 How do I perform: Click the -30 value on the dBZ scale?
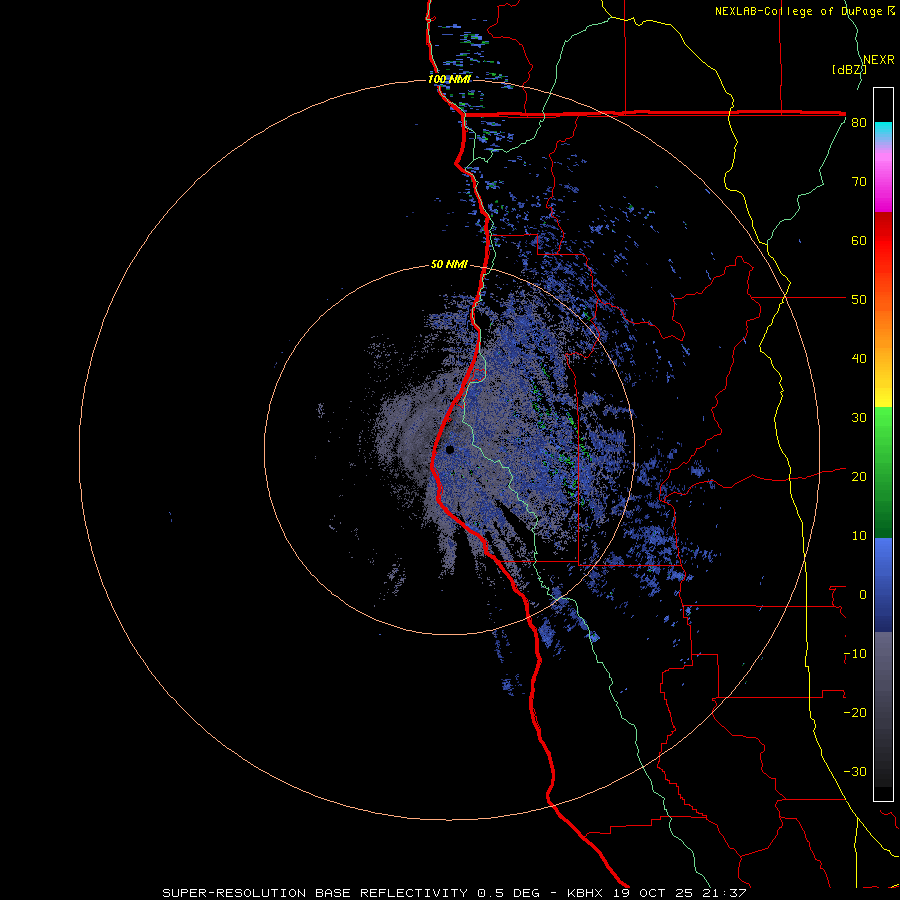pyautogui.click(x=856, y=772)
